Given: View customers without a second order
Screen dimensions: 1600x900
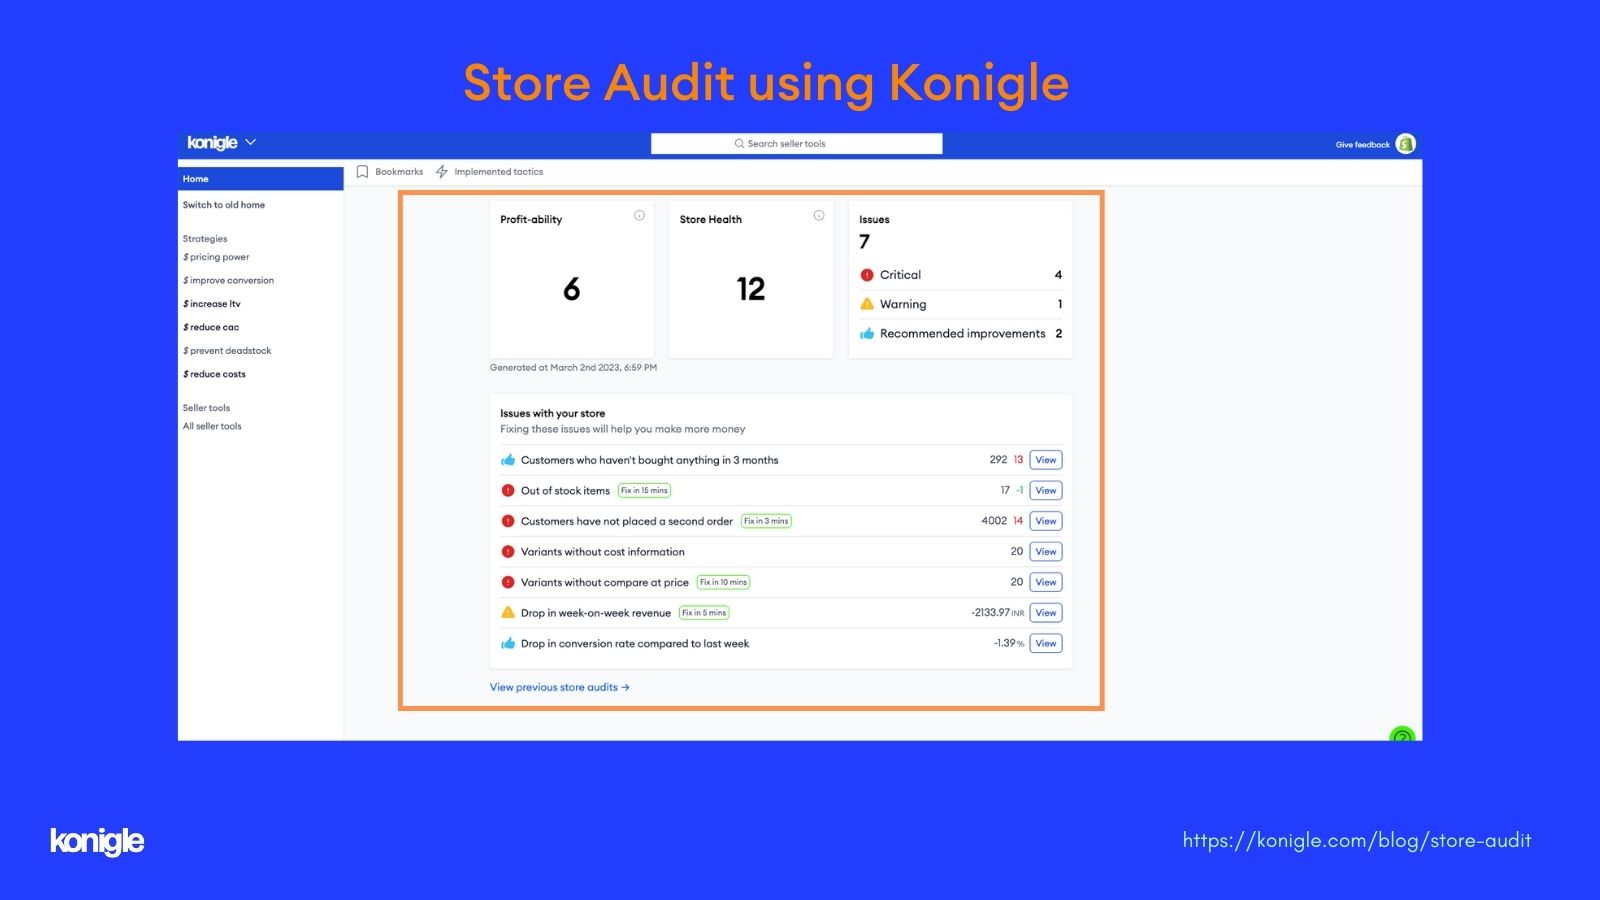Looking at the screenshot, I should (x=1046, y=521).
